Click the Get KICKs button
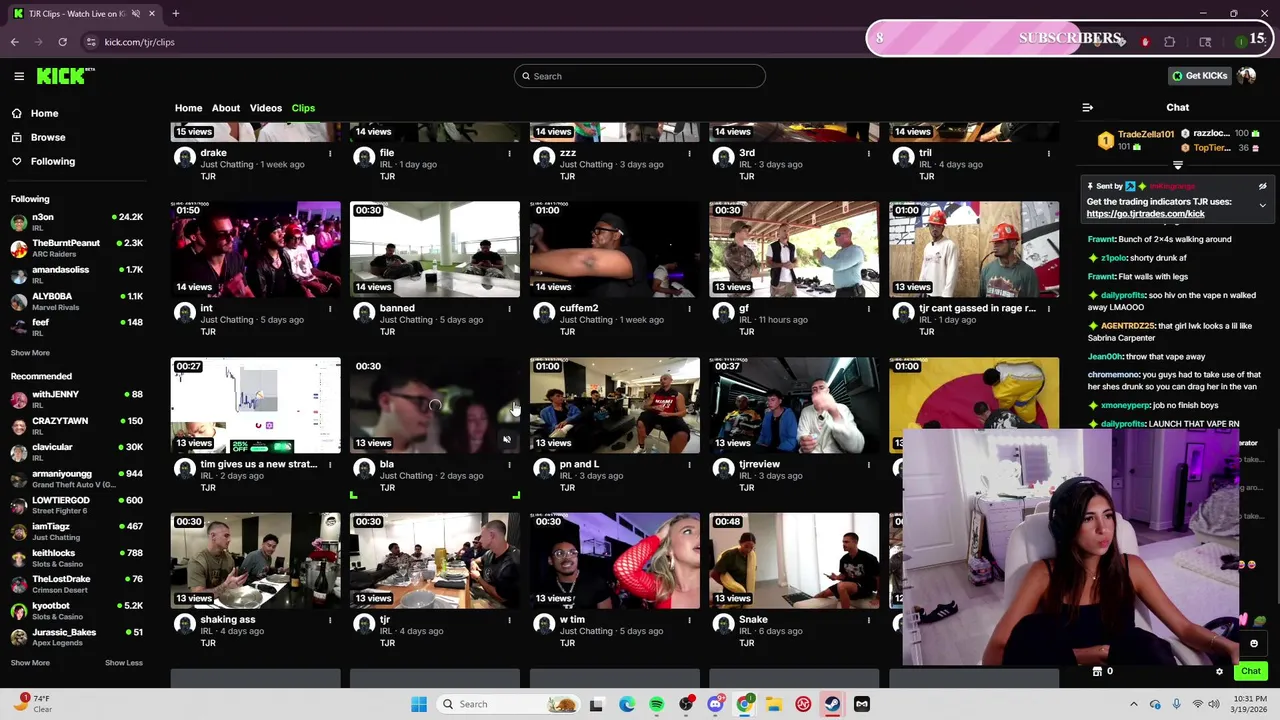This screenshot has width=1280, height=720. [x=1199, y=76]
